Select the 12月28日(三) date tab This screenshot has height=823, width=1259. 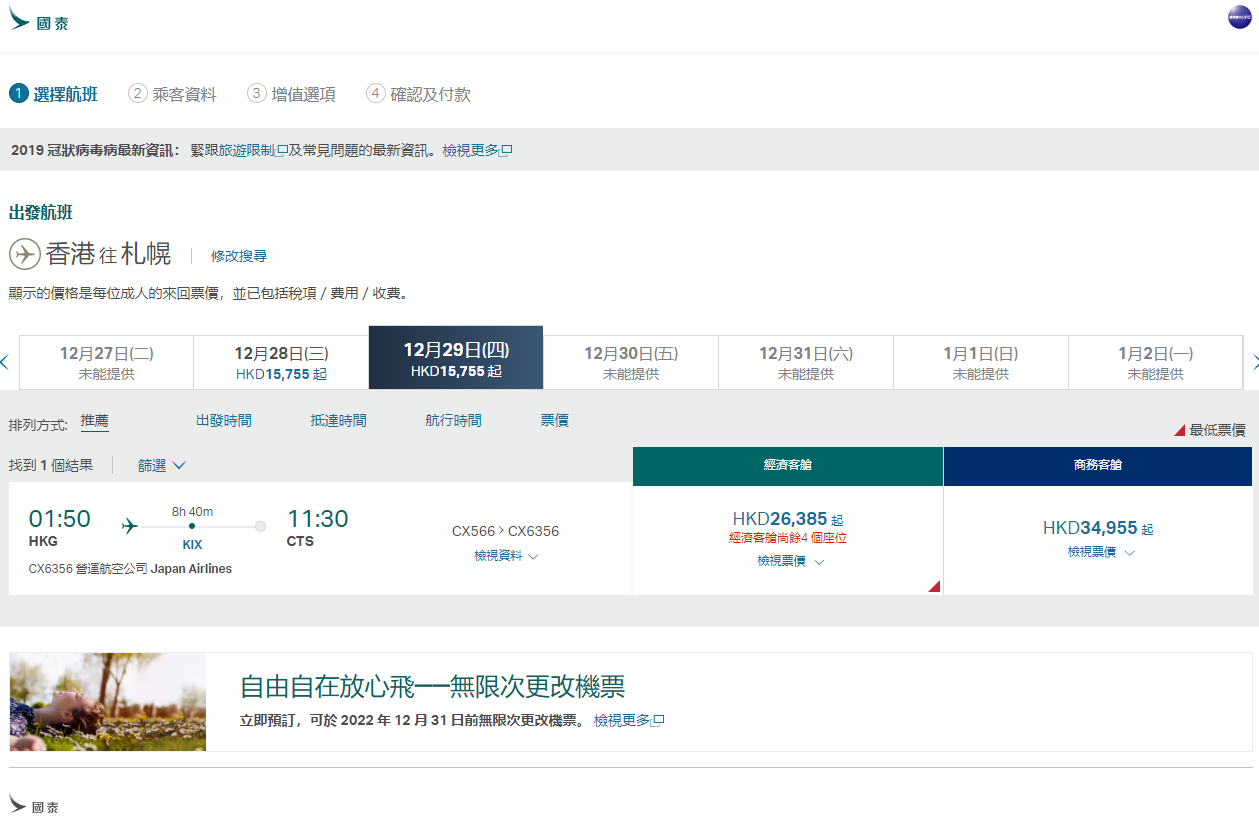pos(281,362)
